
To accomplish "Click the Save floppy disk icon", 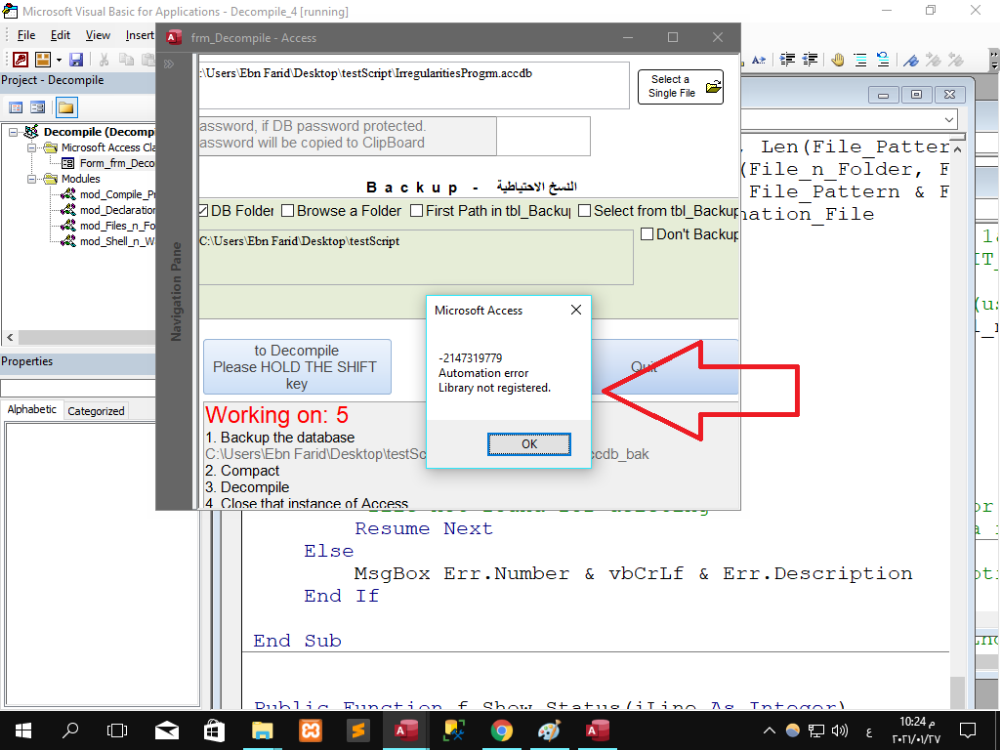I will (77, 59).
